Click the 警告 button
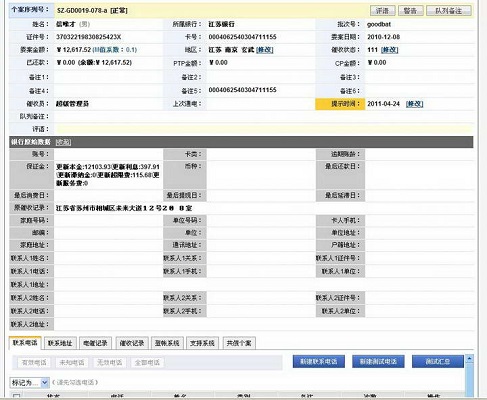The height and width of the screenshot is (400, 487). [410, 11]
